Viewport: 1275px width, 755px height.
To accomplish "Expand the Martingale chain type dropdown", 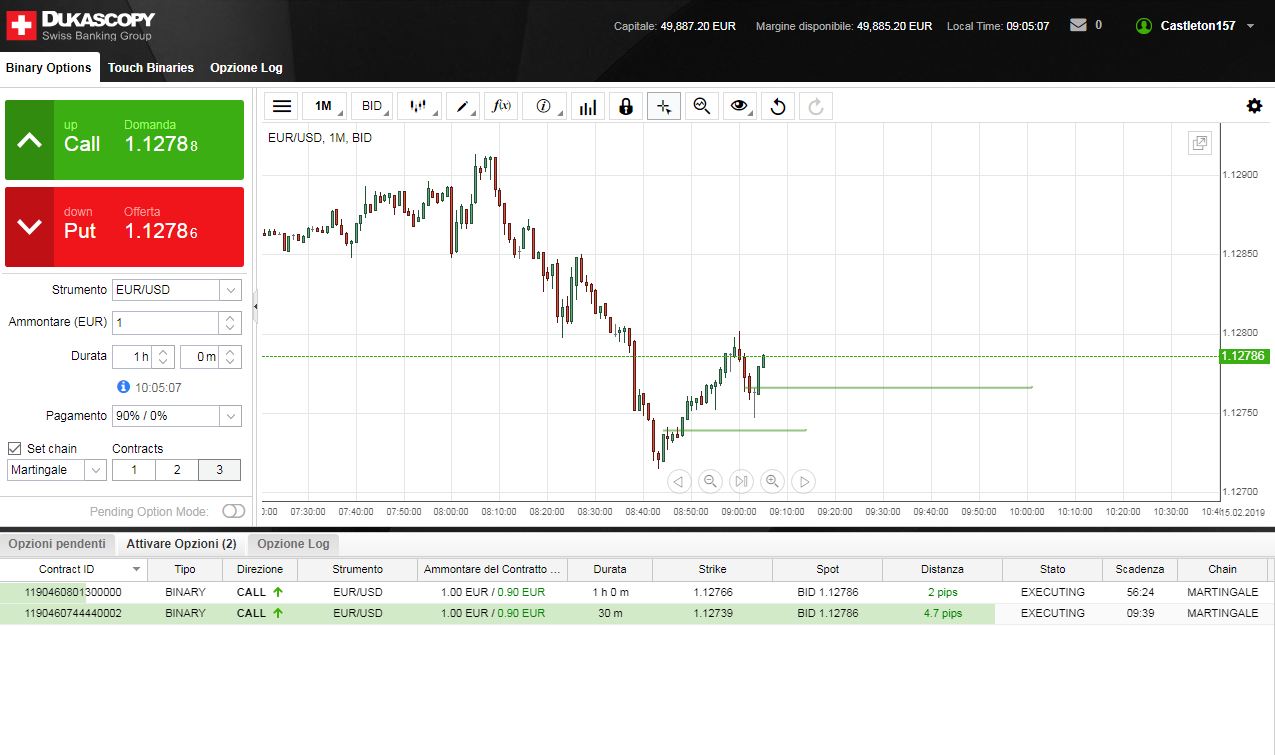I will pos(57,470).
